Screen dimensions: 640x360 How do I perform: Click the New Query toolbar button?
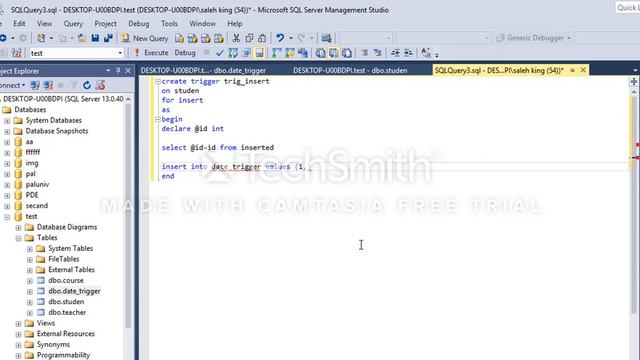tap(145, 38)
